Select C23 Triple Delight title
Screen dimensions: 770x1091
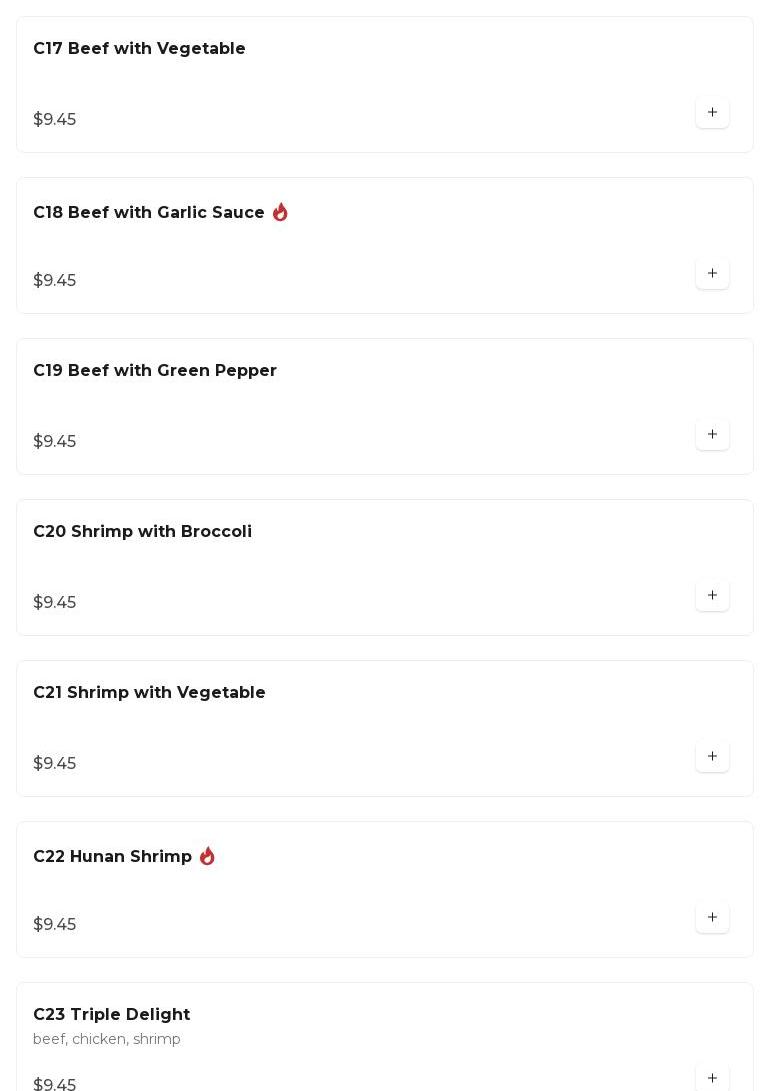(111, 1015)
